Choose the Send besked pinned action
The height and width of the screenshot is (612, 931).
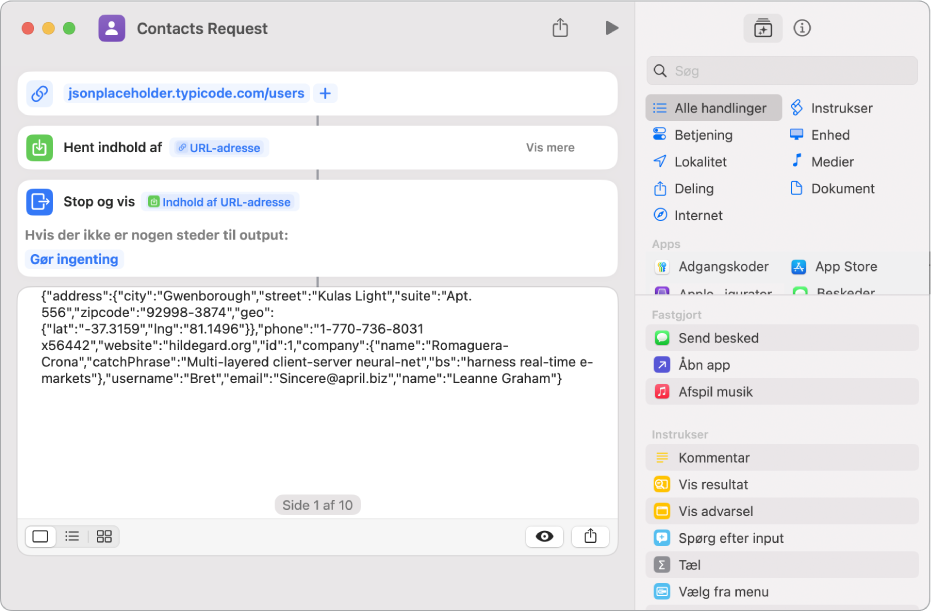pyautogui.click(x=782, y=338)
